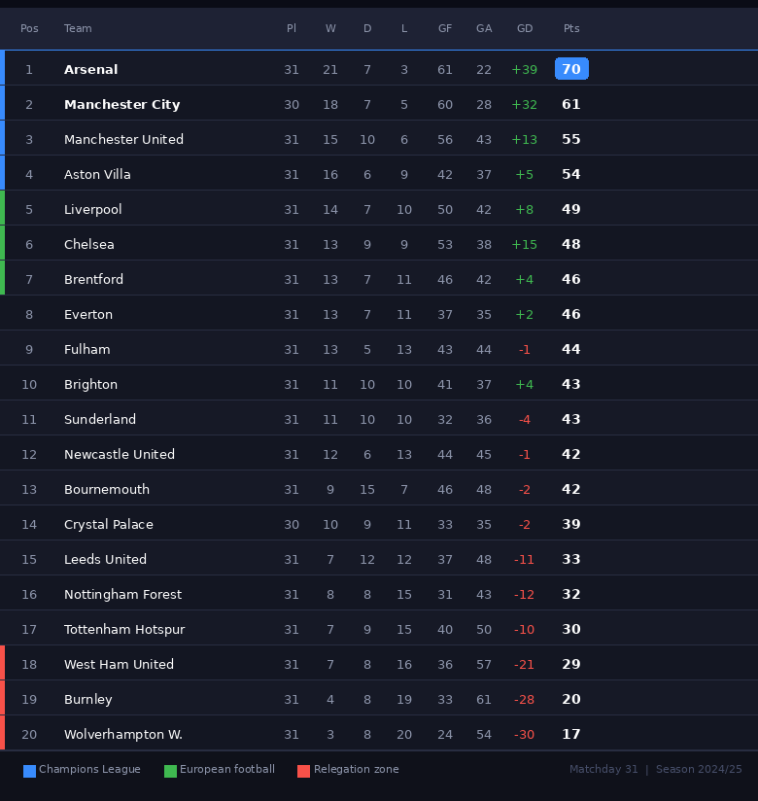This screenshot has width=758, height=801.
Task: Click the Tottenham Hotspur team name
Action: (124, 630)
